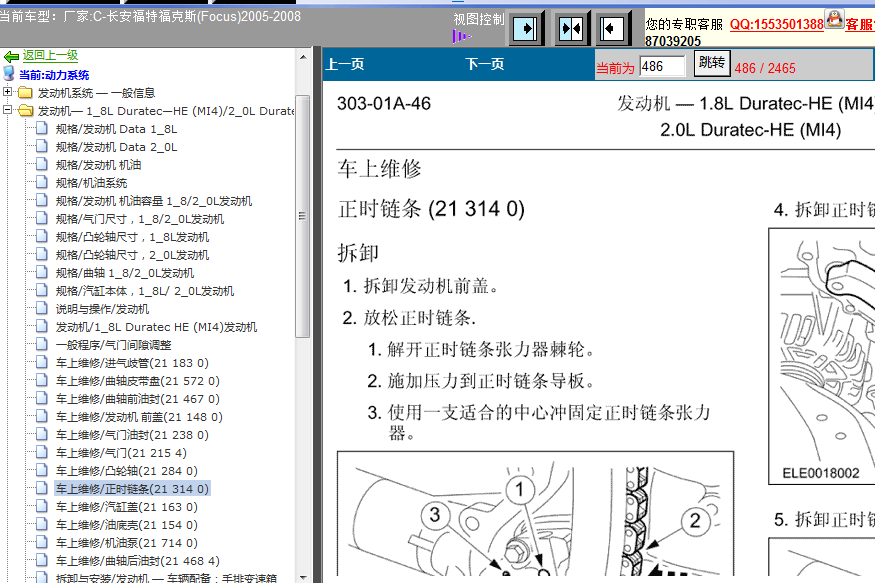Image resolution: width=875 pixels, height=583 pixels.
Task: Click the 跳转 jump button
Action: pyautogui.click(x=711, y=63)
